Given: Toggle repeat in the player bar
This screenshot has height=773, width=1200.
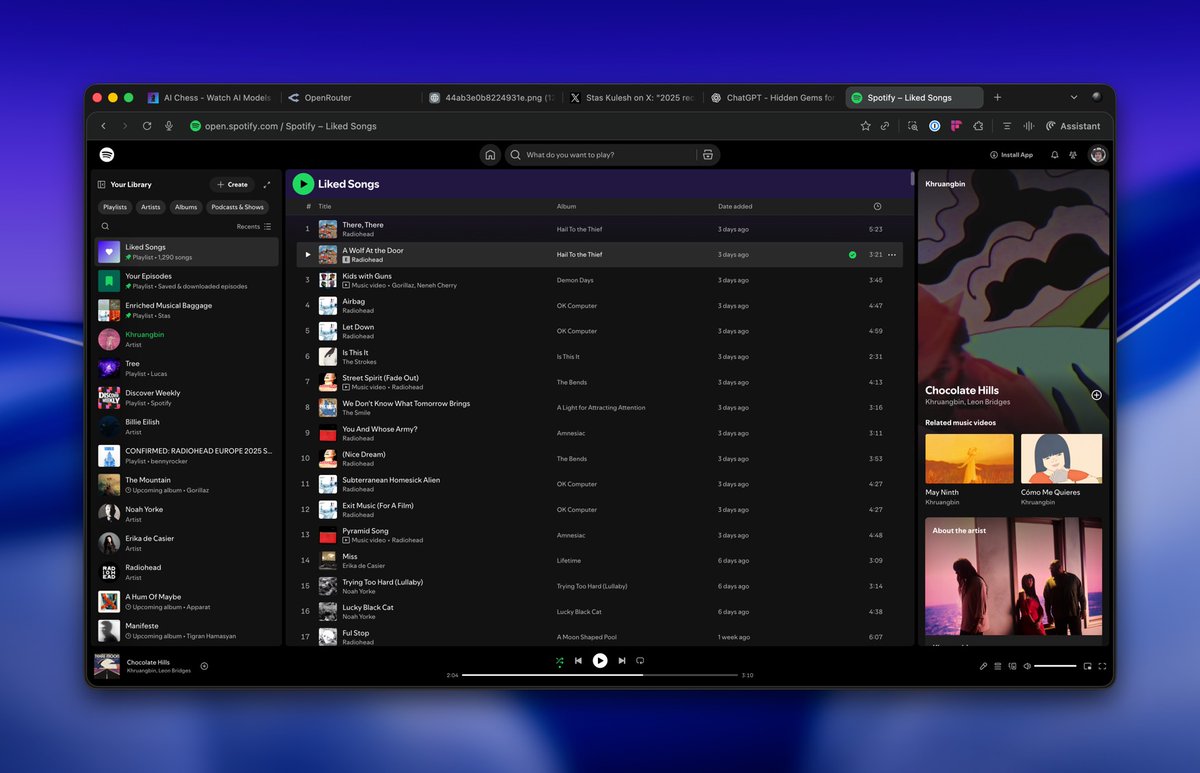Looking at the screenshot, I should (x=640, y=660).
